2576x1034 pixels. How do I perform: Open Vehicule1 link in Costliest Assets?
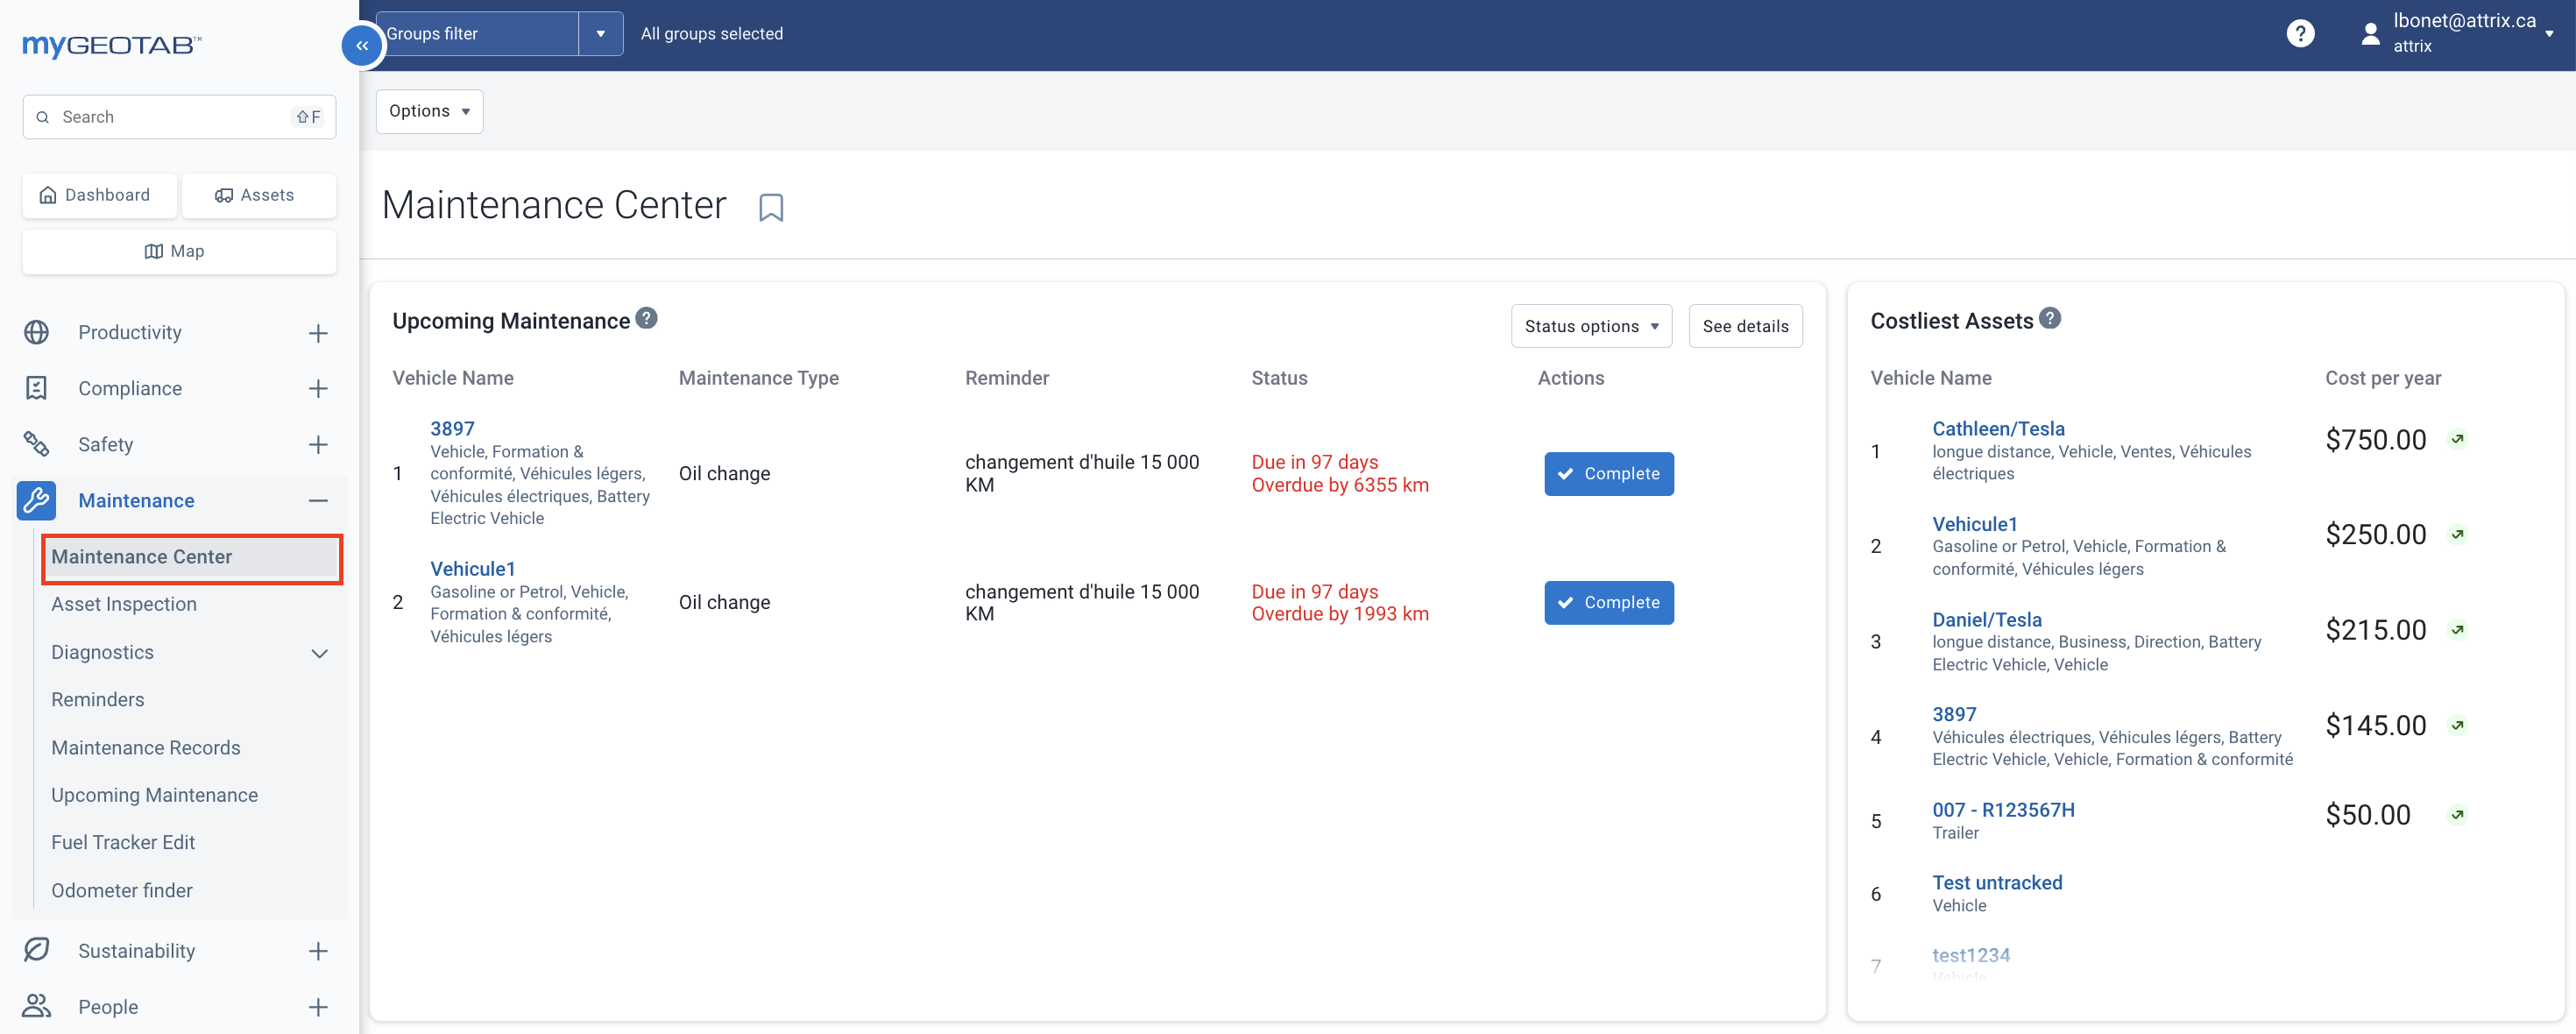[1974, 524]
